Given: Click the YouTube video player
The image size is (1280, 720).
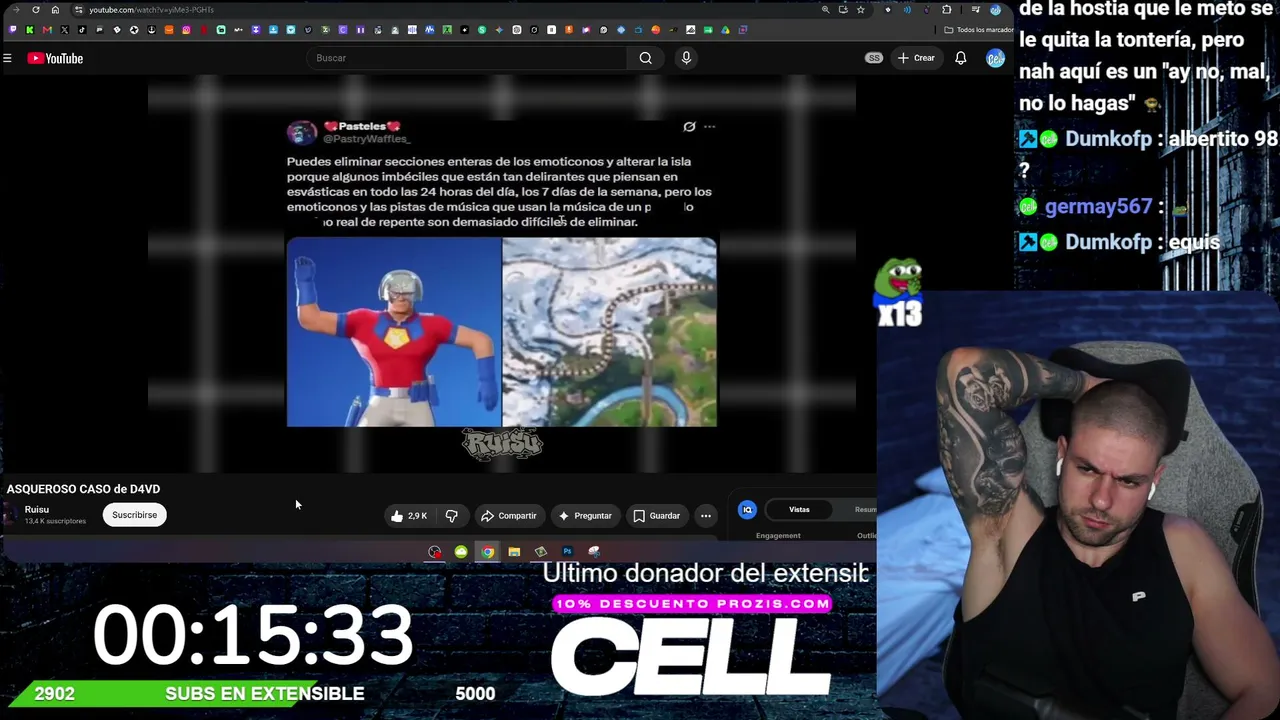Looking at the screenshot, I should click(502, 272).
